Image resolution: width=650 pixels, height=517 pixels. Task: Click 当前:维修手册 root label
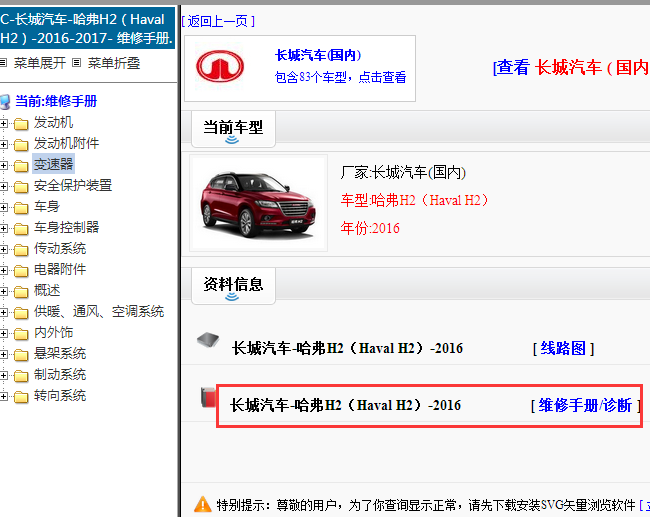[56, 101]
